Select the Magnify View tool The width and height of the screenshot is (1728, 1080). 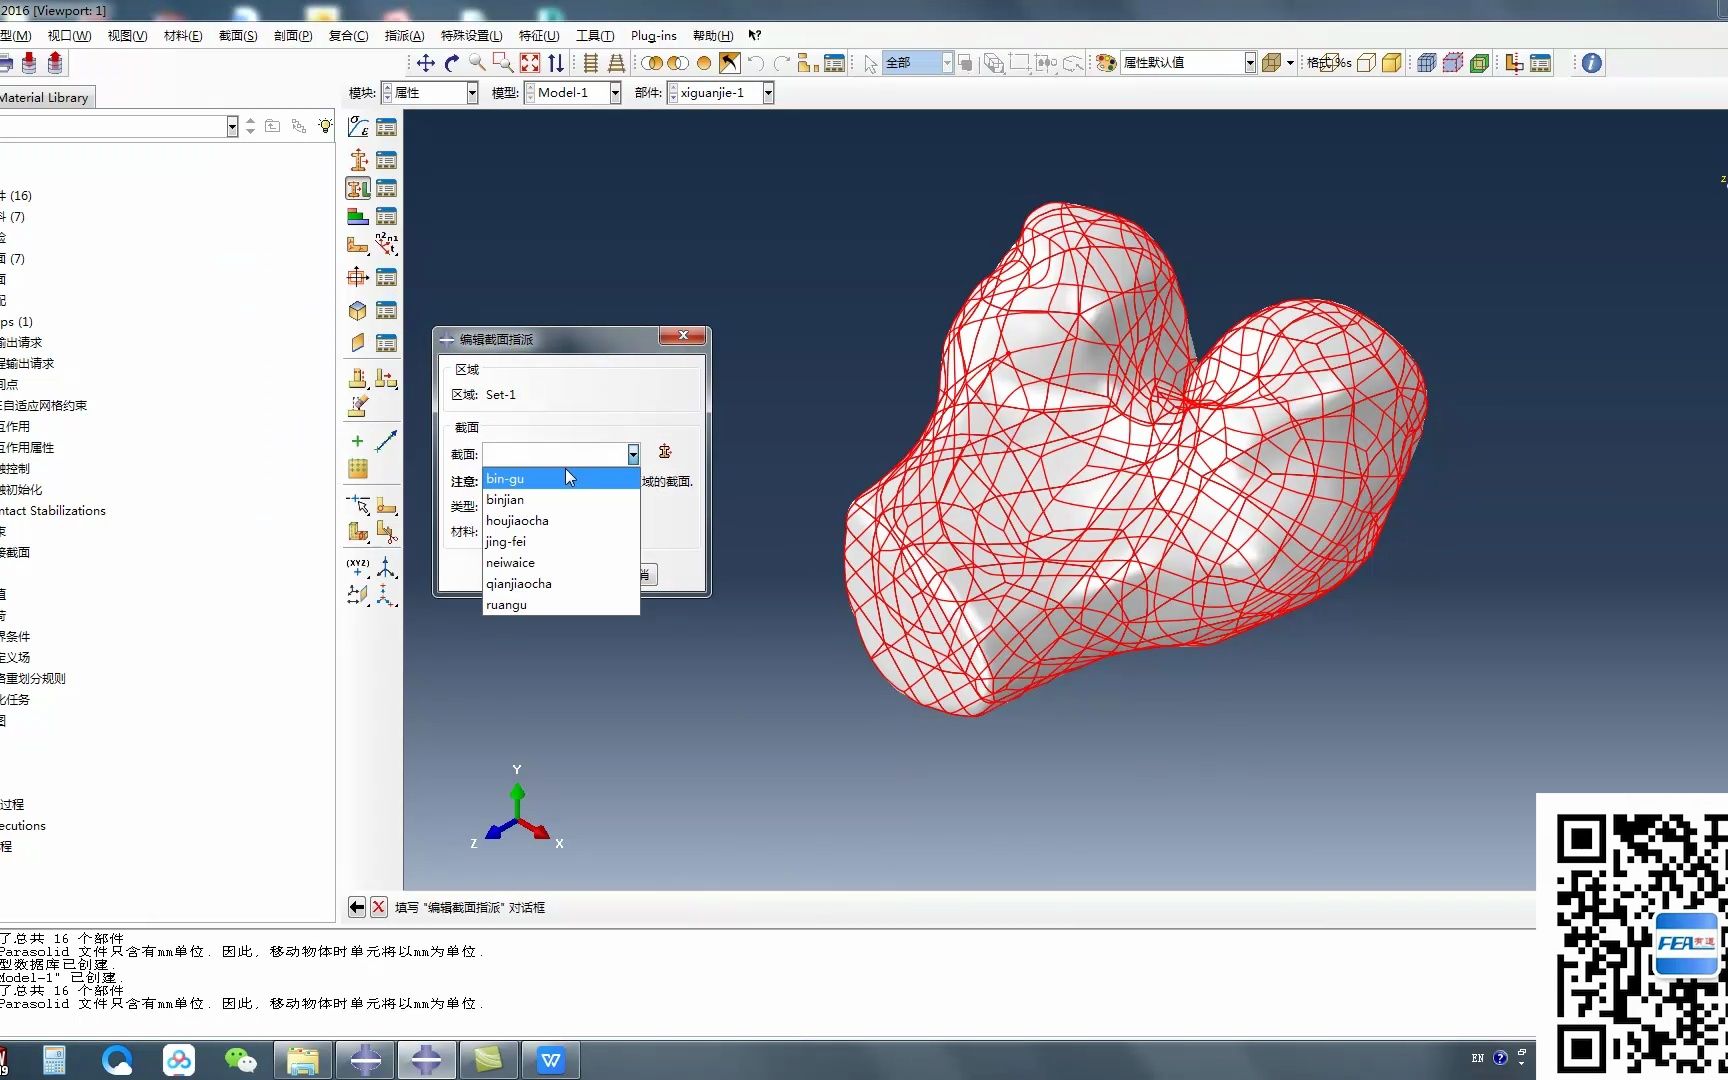tap(477, 63)
